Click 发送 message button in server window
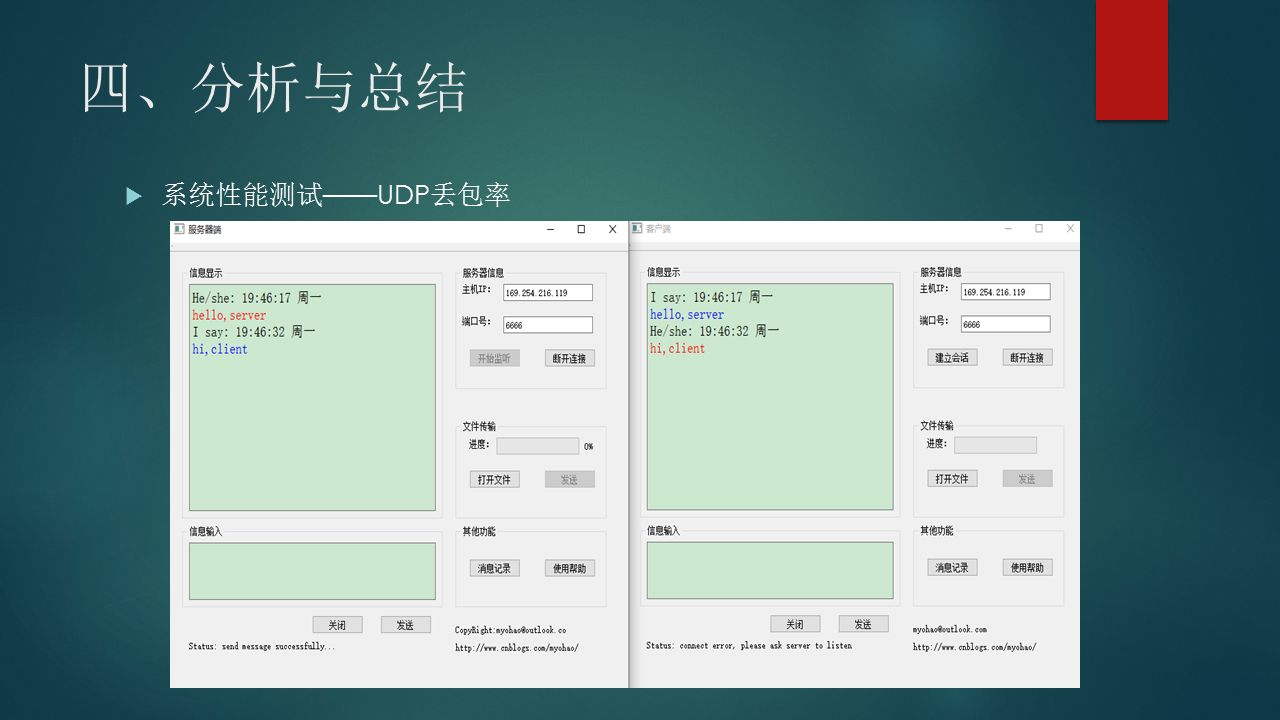 405,625
